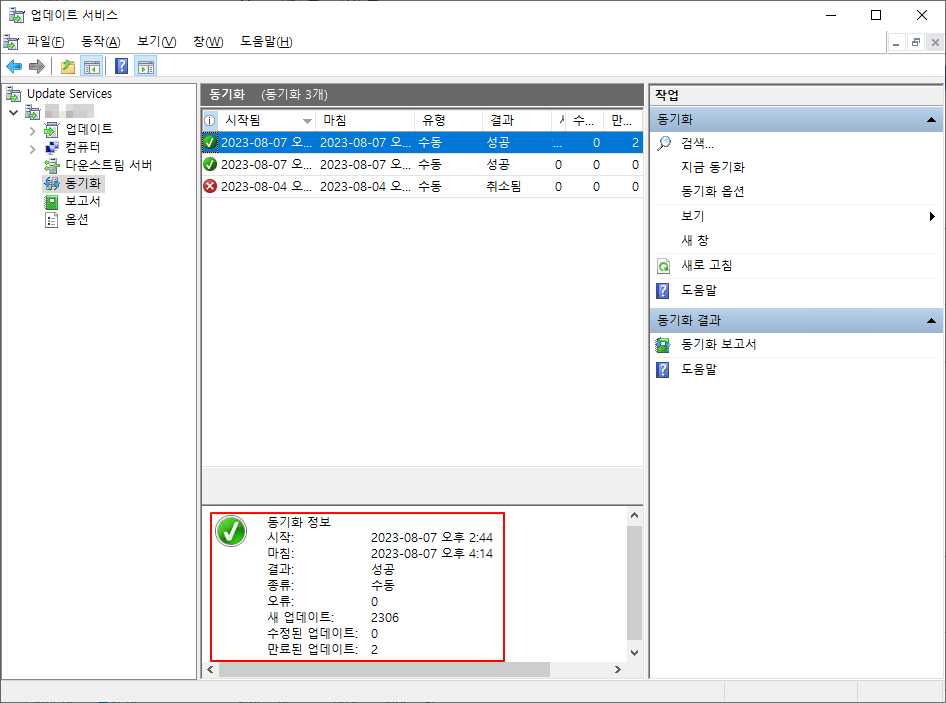
Task: Click the Forward arrow toolbar icon
Action: (x=37, y=66)
